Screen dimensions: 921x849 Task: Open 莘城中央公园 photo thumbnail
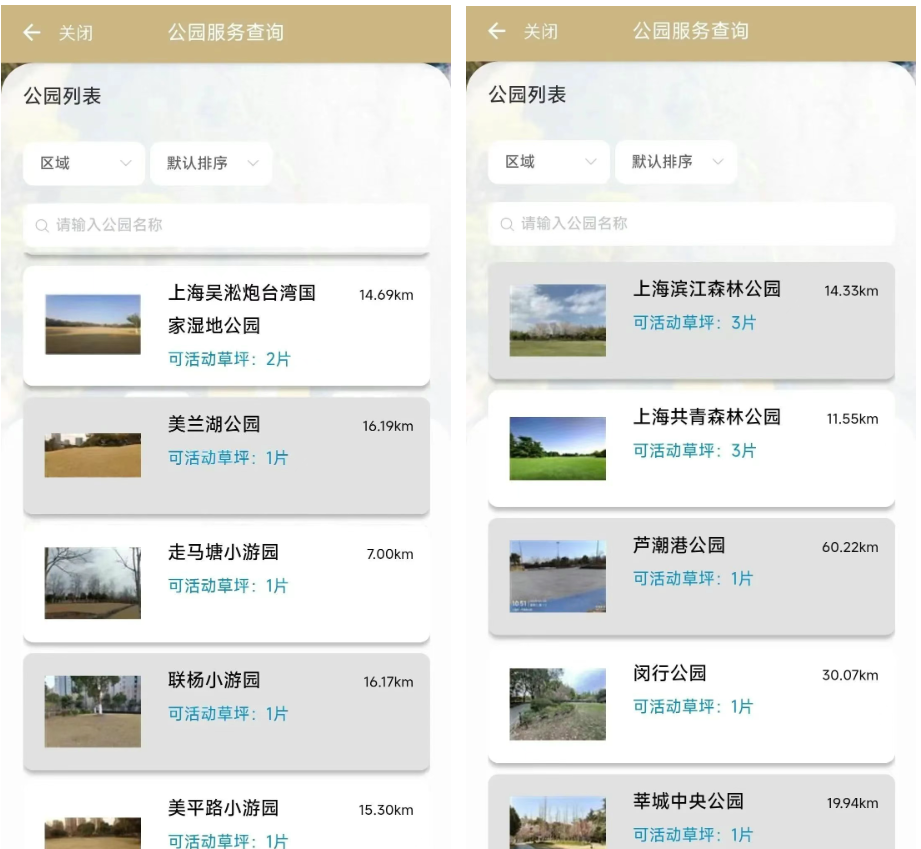(x=557, y=823)
